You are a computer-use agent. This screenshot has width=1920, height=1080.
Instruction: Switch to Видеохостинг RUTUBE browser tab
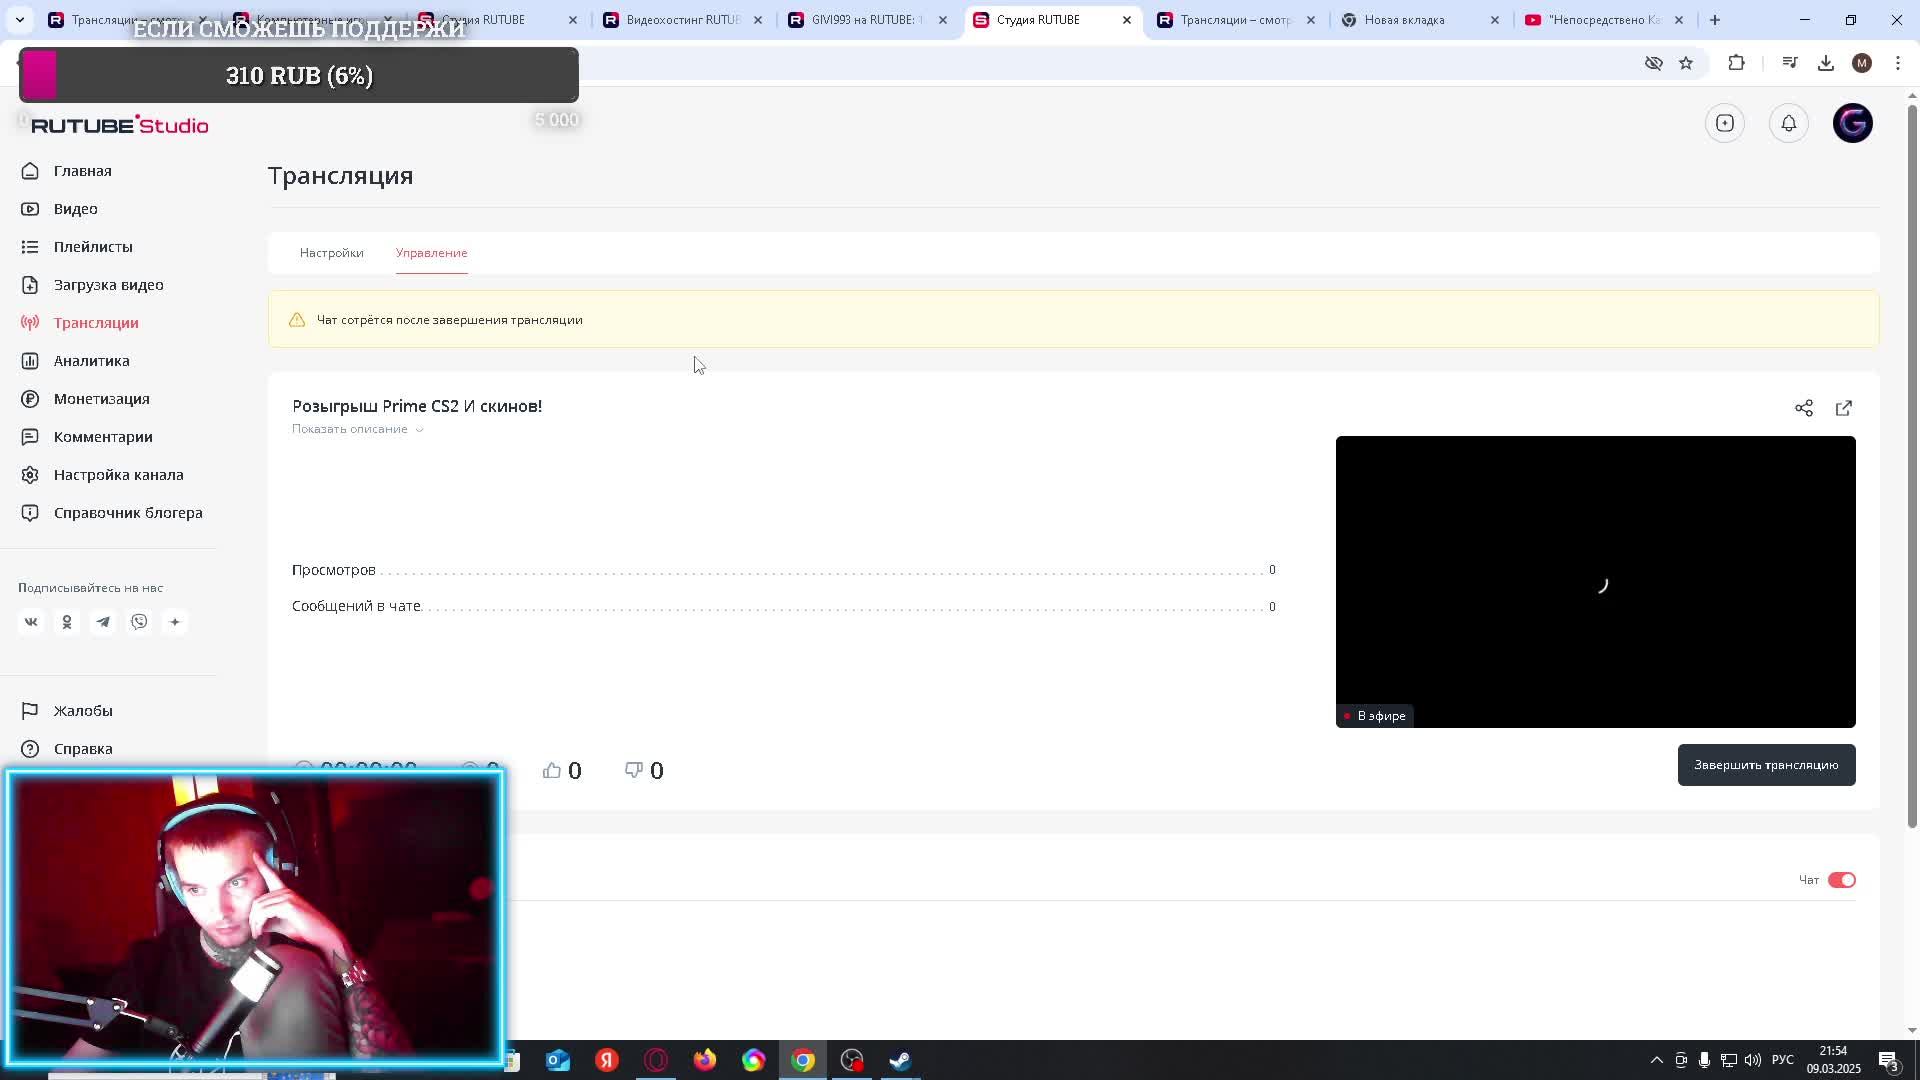pos(684,20)
